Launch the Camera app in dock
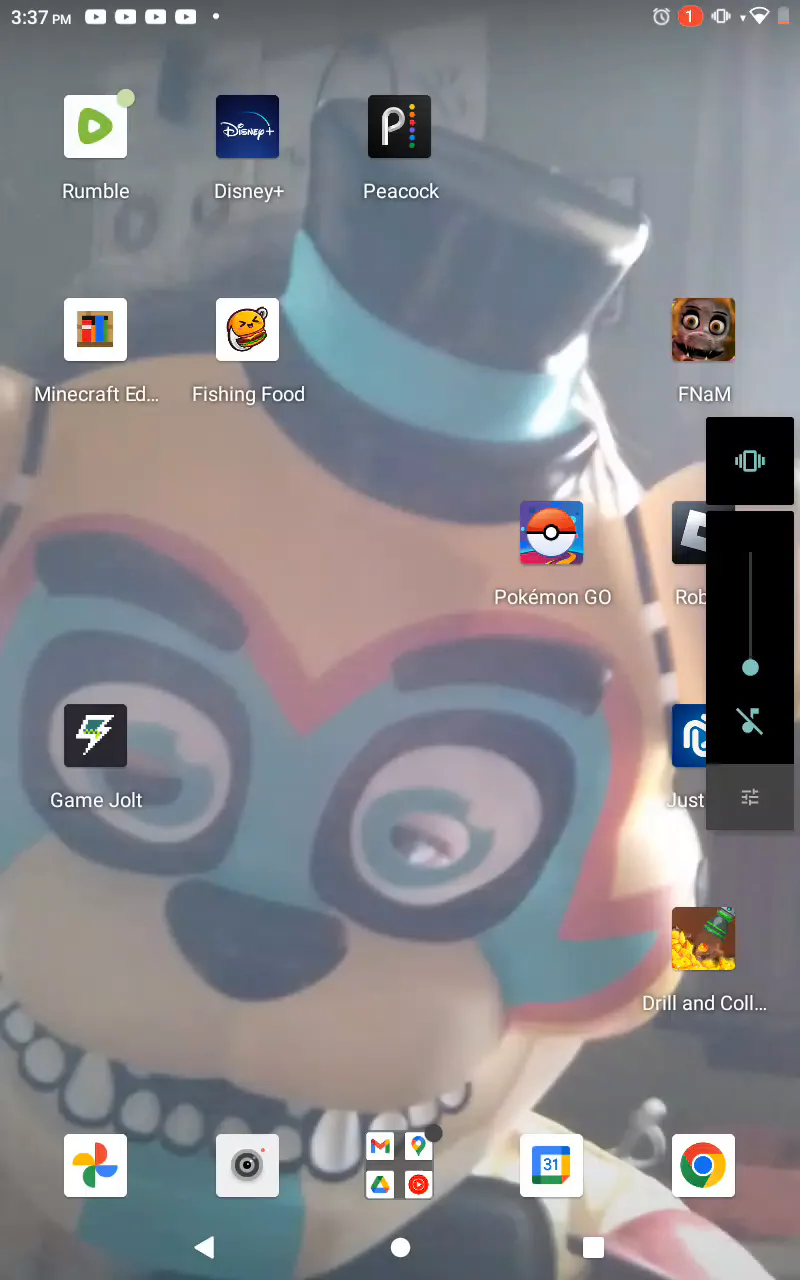 pyautogui.click(x=248, y=1166)
